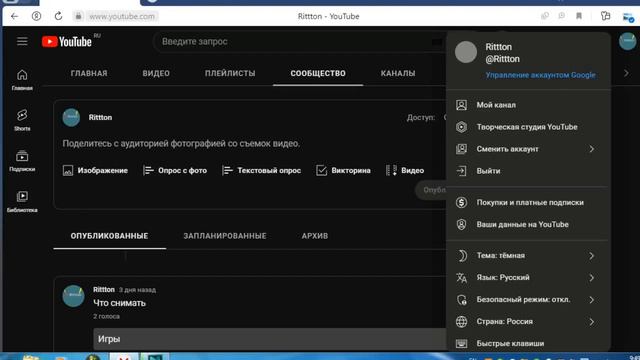Show more channel tabs with the arrow
The image size is (640, 360).
coord(626,73)
